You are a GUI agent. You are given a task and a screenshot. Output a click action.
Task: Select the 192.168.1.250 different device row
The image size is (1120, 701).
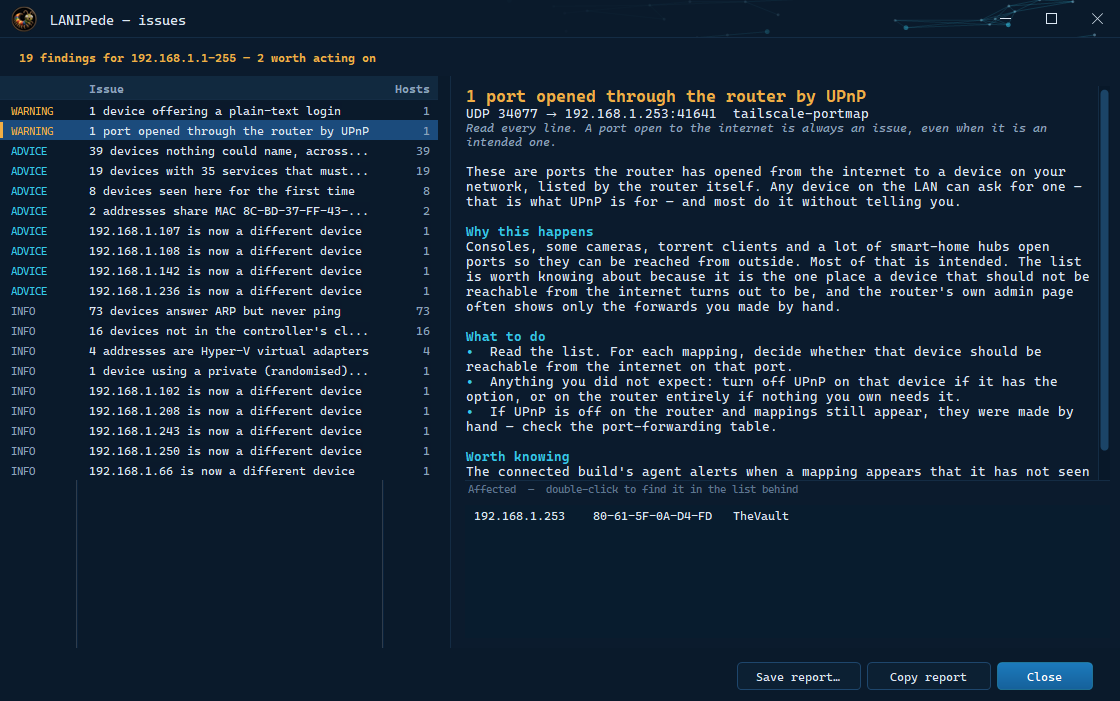[x=219, y=451]
